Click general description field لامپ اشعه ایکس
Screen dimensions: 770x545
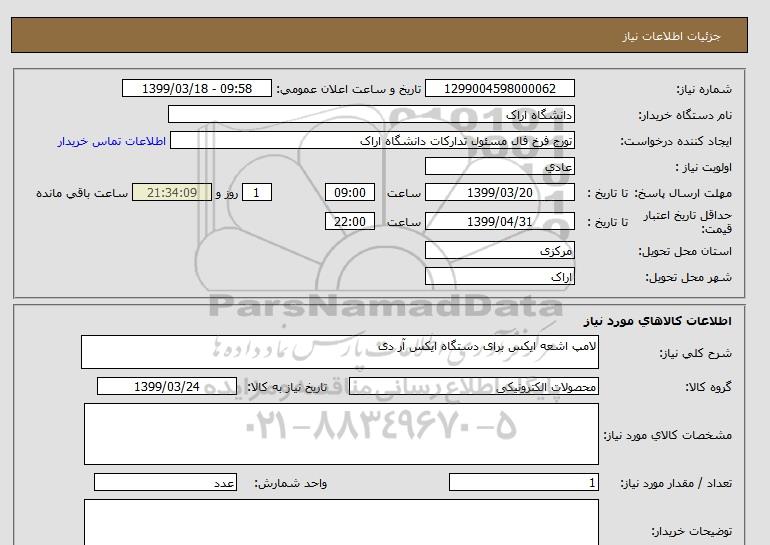click(340, 352)
